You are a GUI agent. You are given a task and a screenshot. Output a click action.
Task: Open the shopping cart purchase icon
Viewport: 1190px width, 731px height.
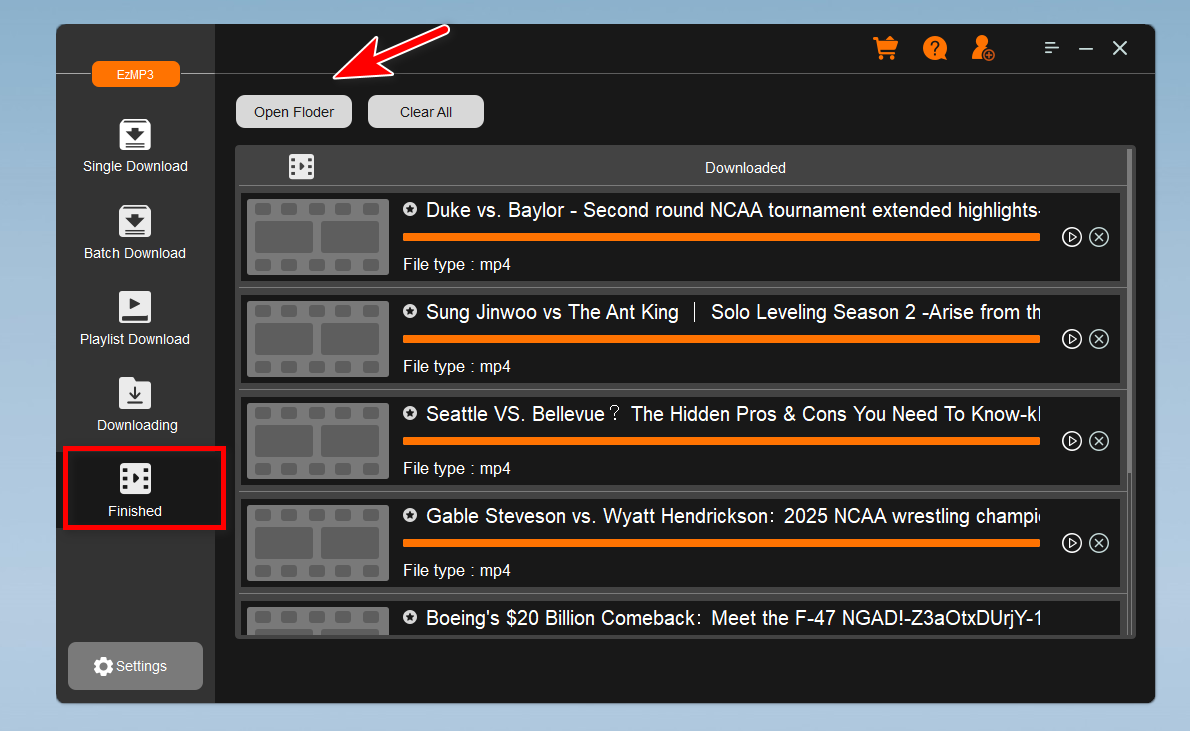(886, 48)
